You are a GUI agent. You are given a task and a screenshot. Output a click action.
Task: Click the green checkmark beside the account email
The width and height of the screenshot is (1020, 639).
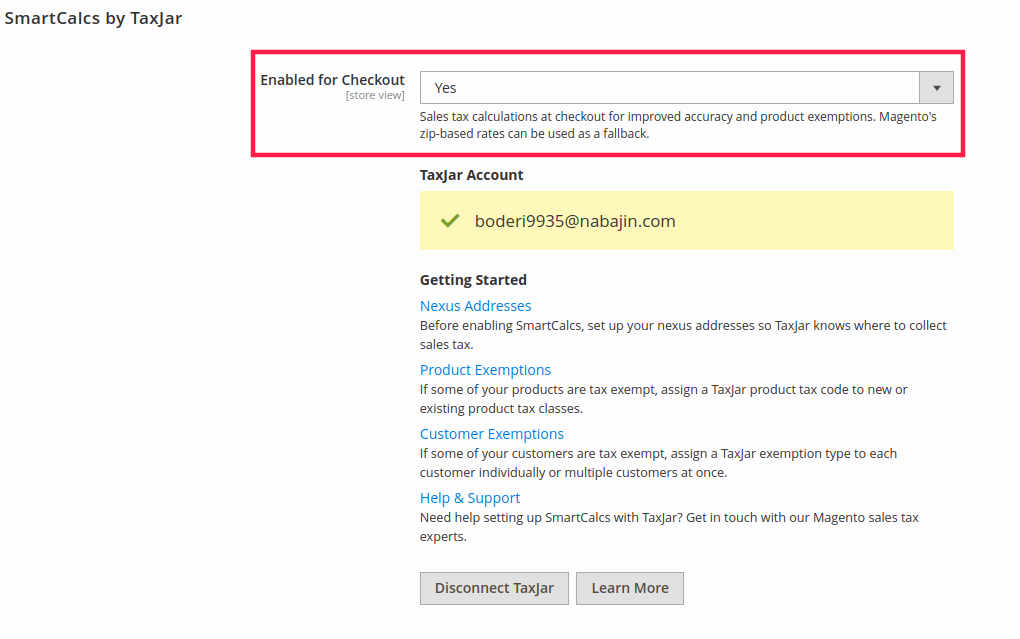(x=450, y=221)
